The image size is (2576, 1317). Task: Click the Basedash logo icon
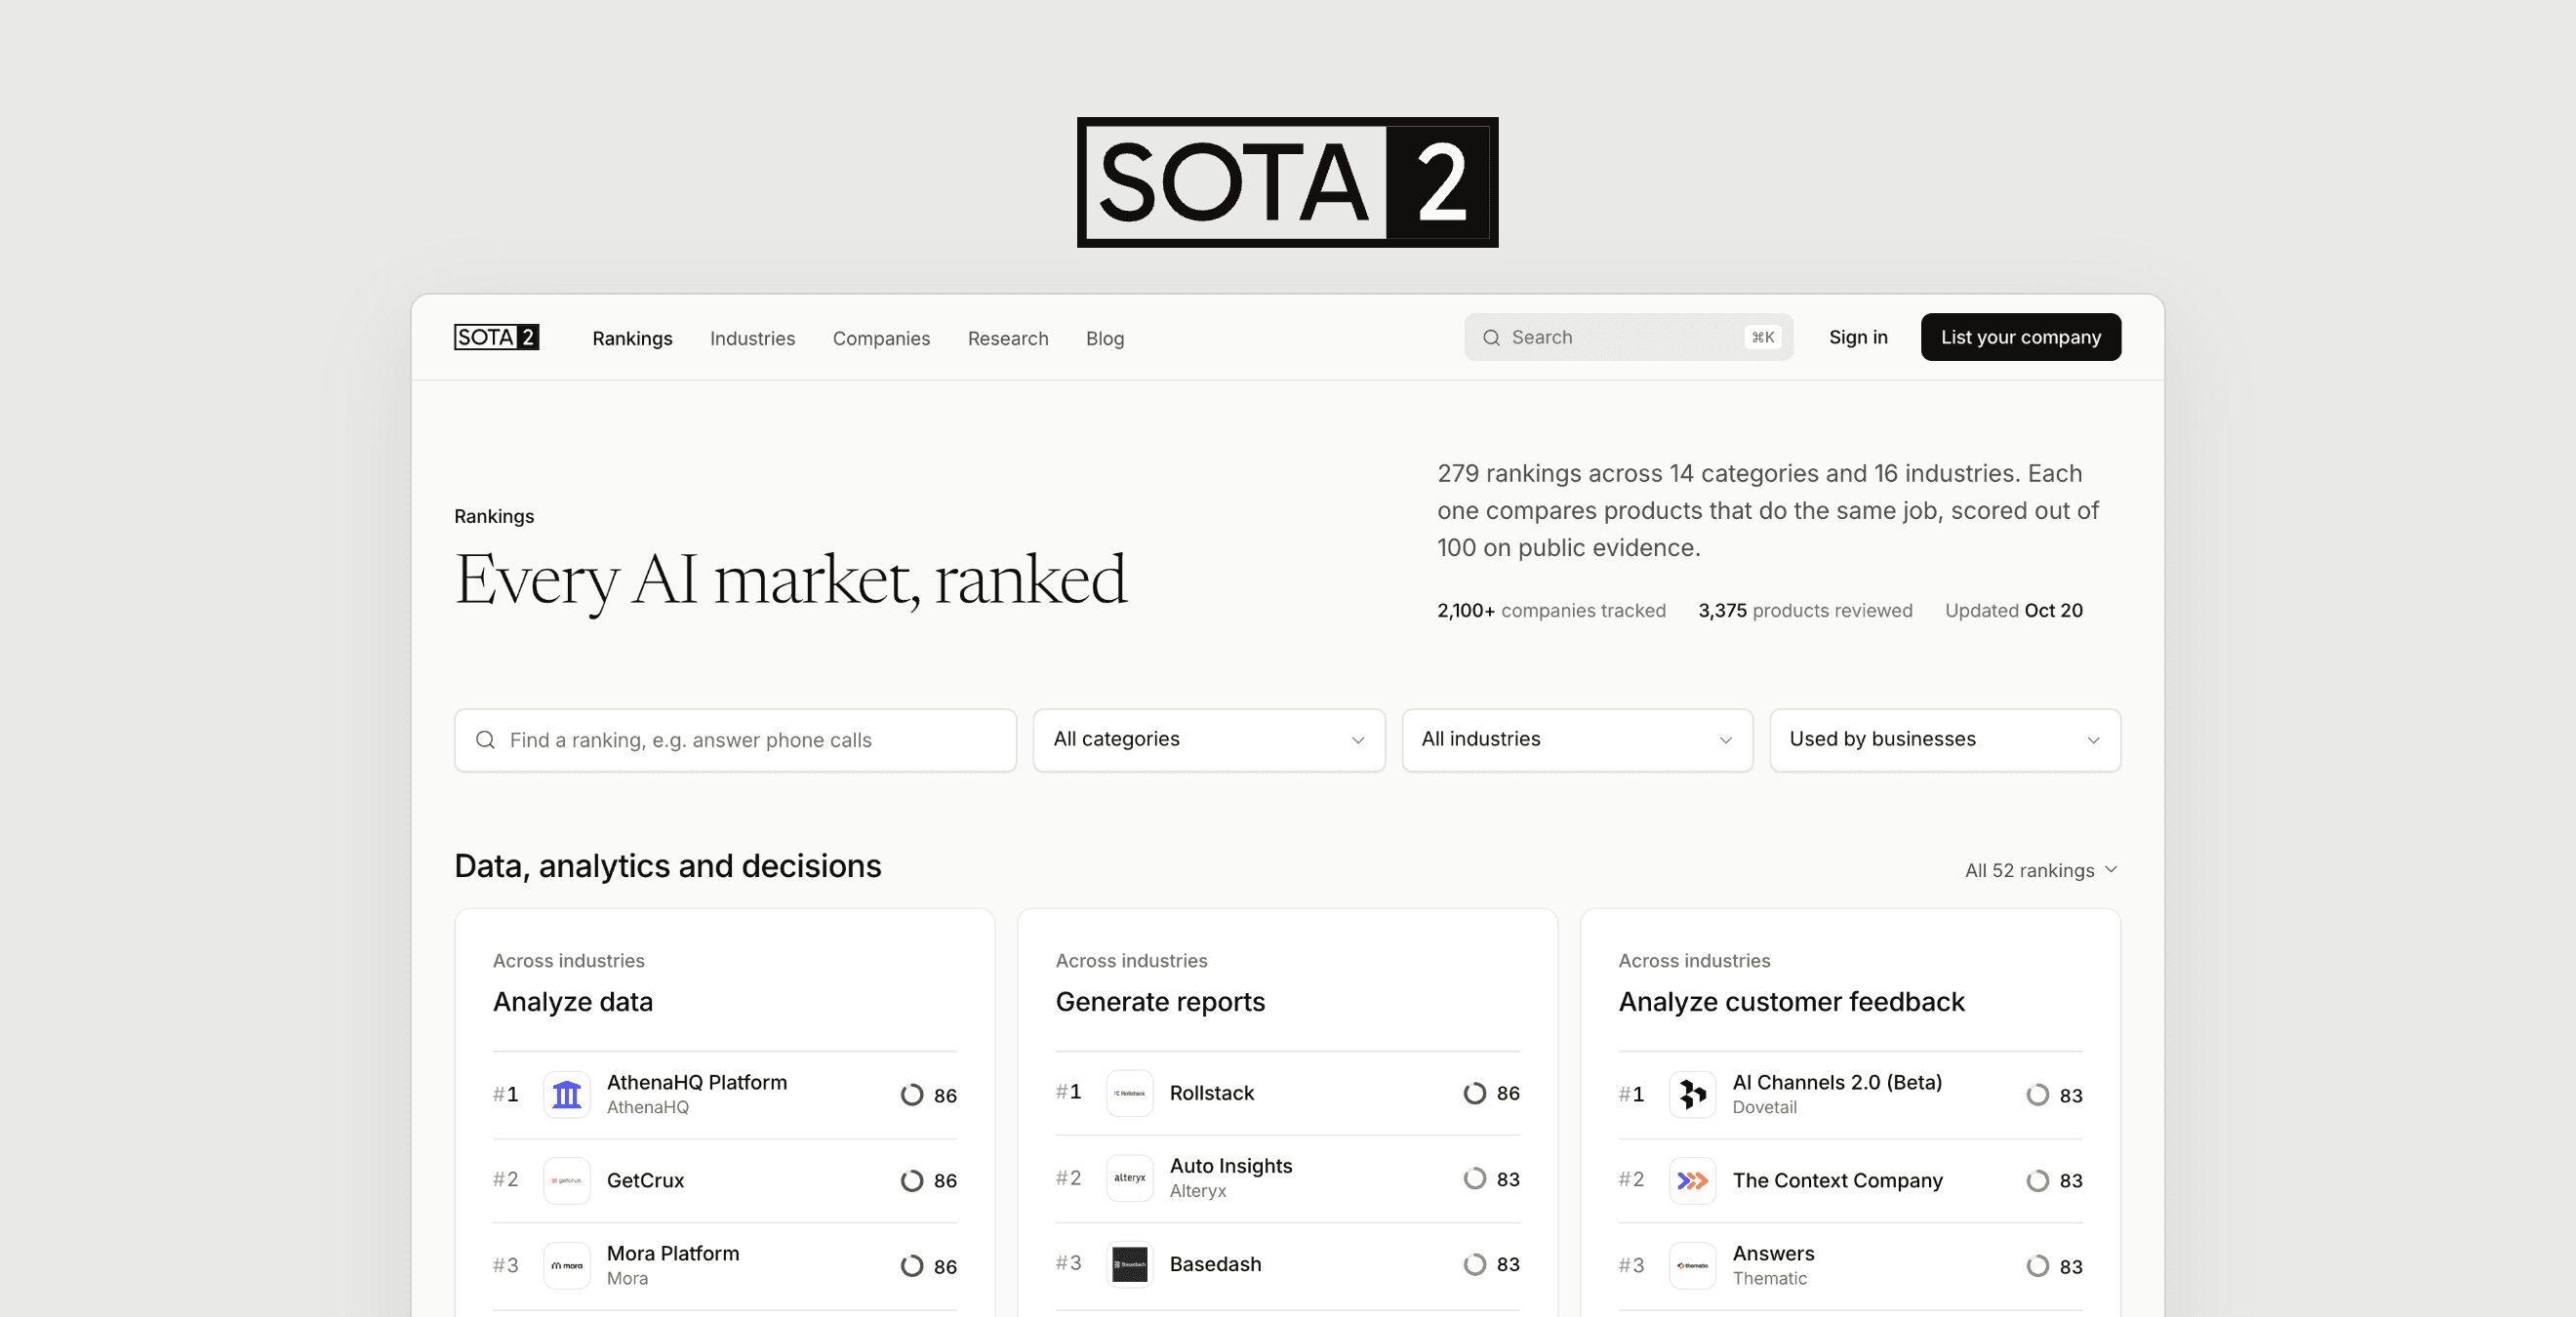tap(1130, 1264)
